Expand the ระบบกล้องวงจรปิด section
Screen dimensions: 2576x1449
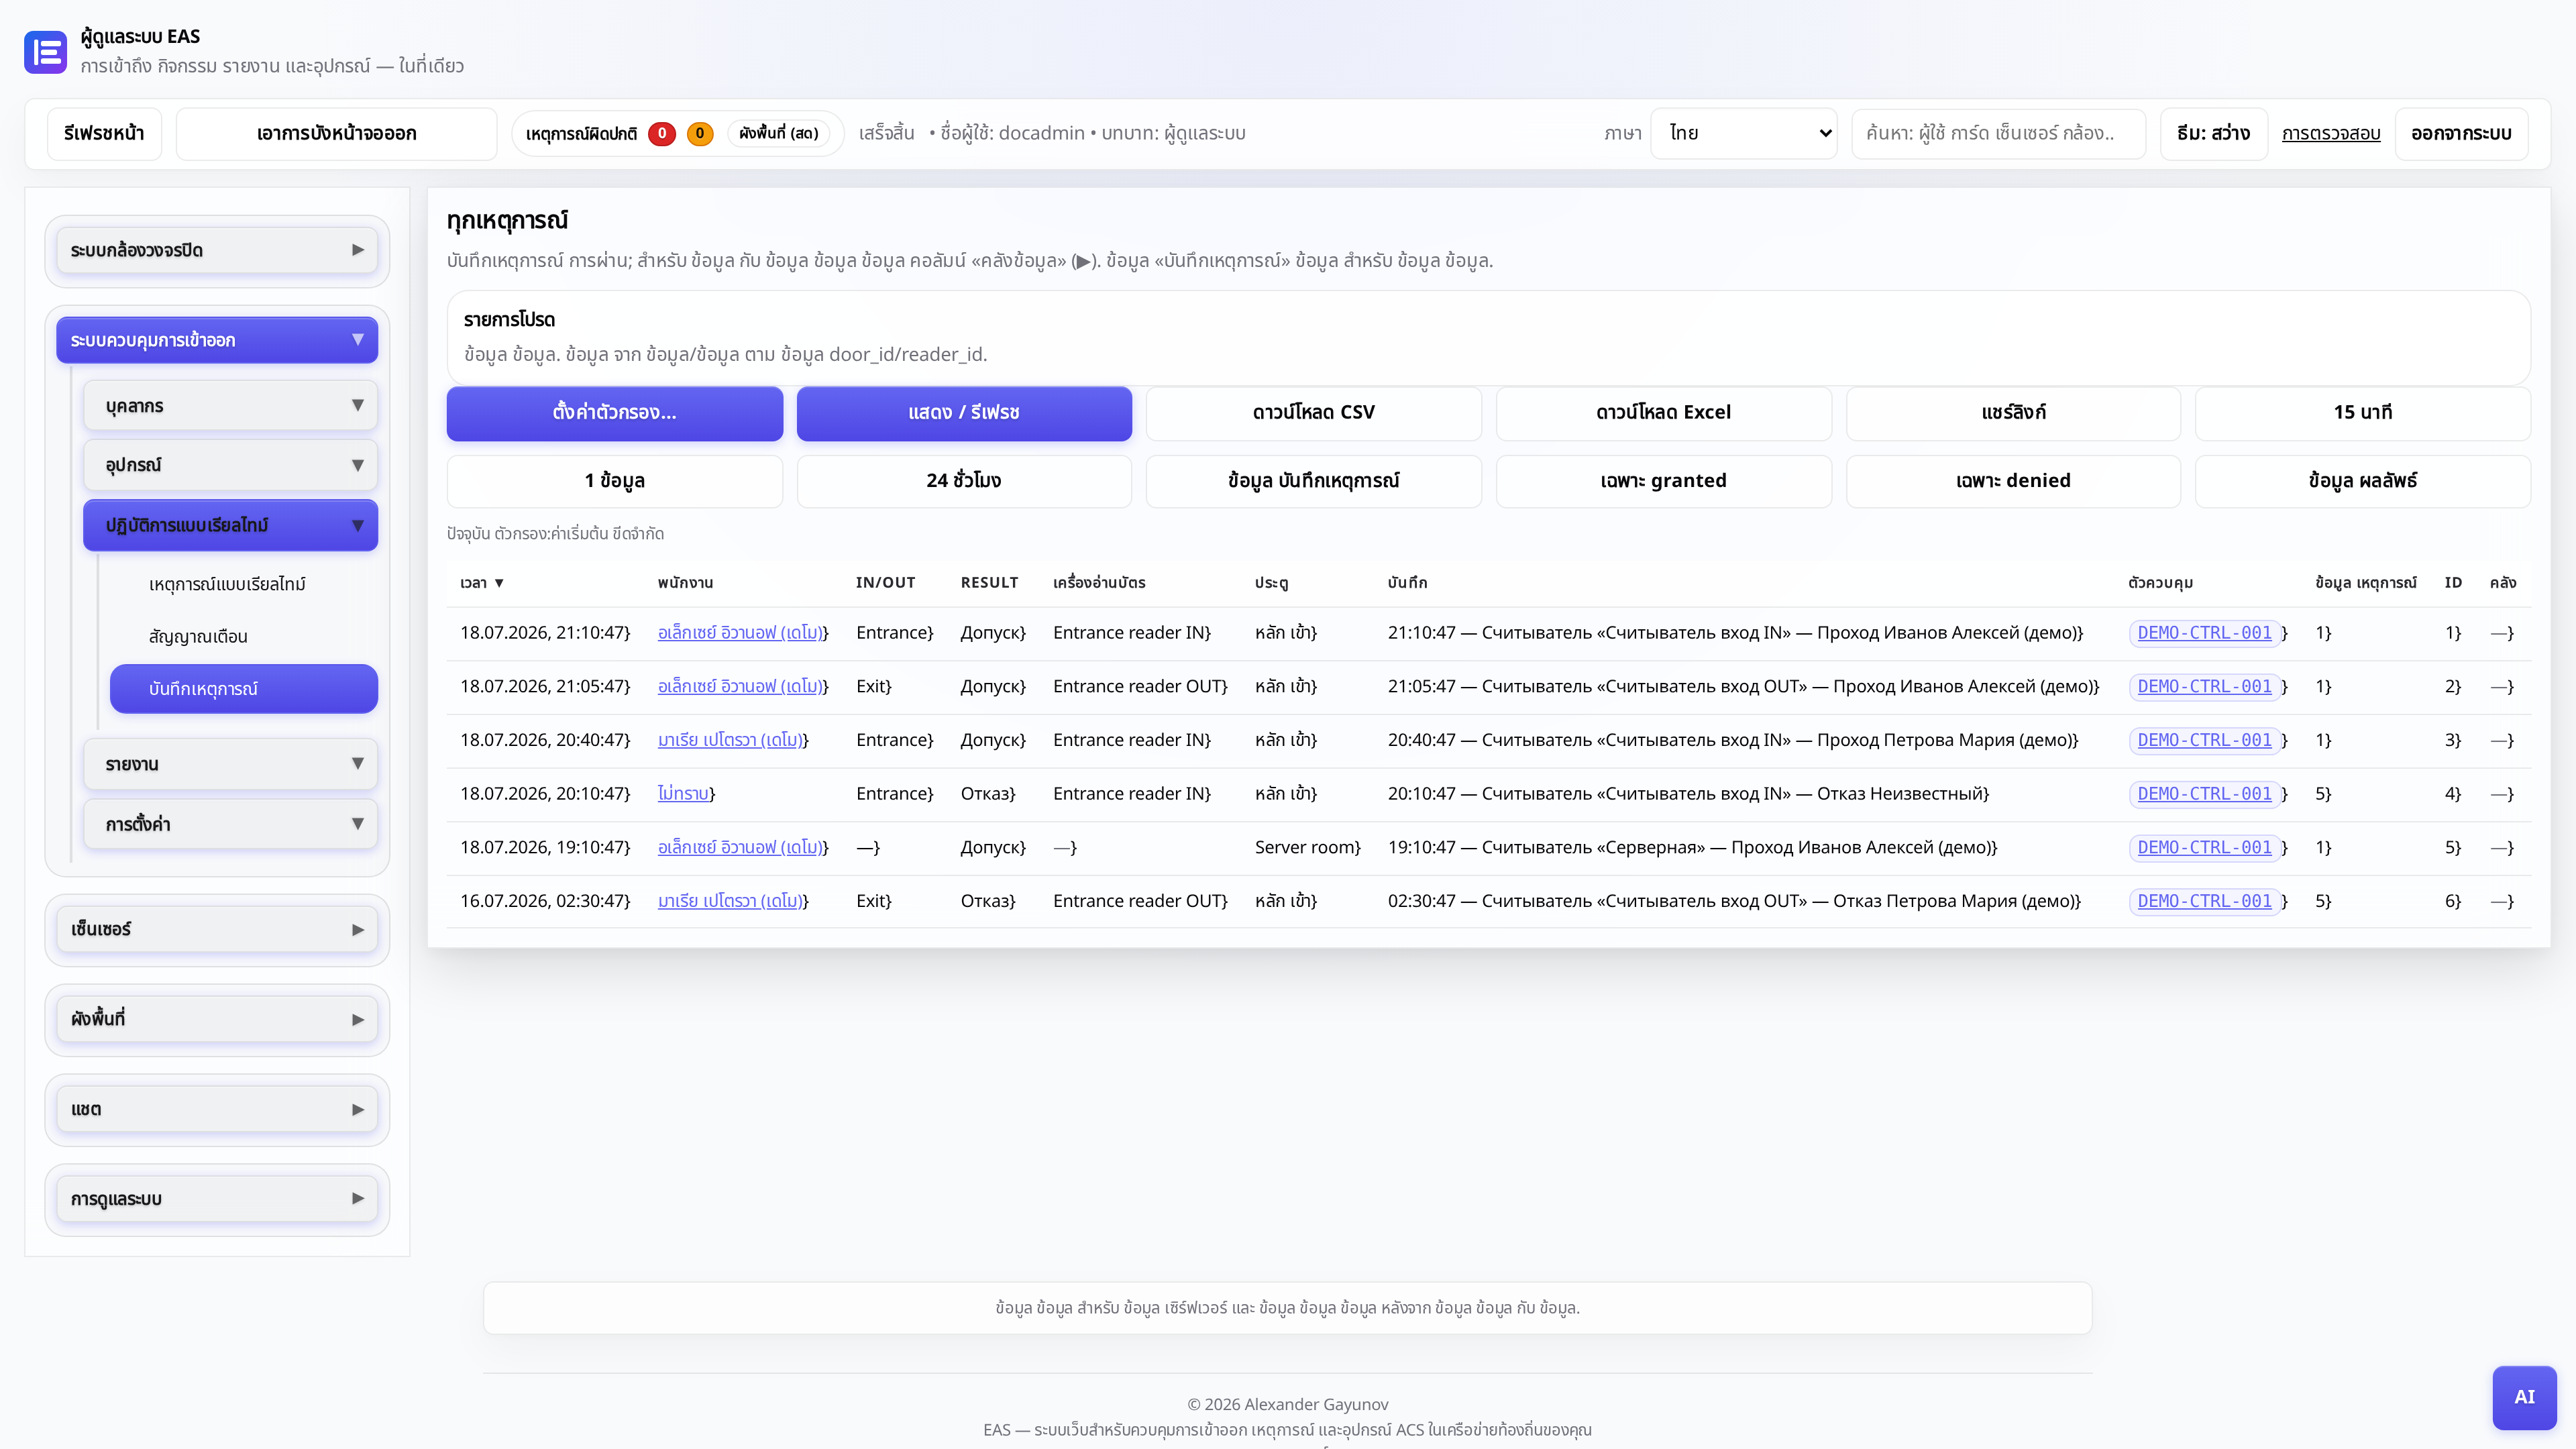217,250
